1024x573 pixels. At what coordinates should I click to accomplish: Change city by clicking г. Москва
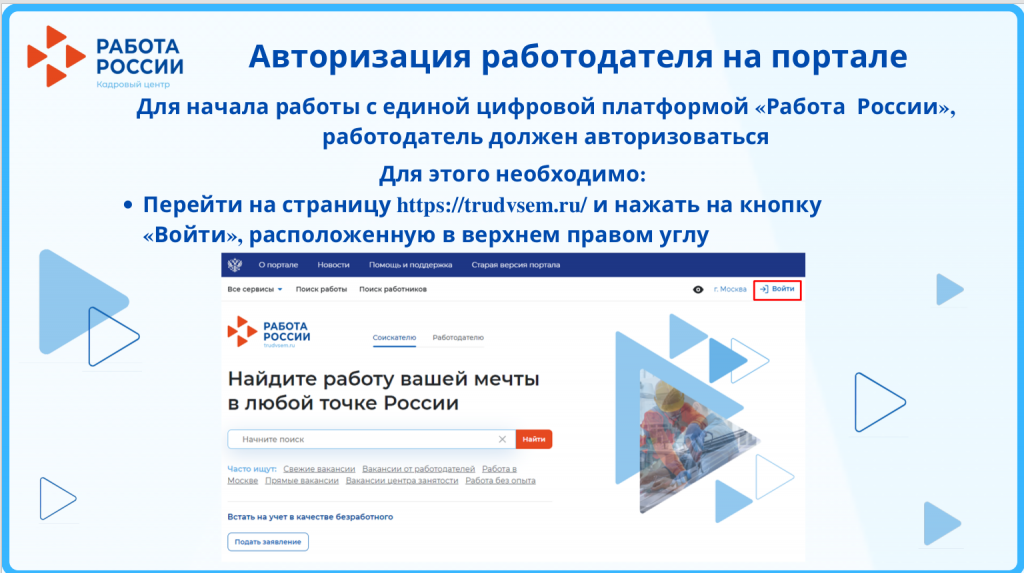[730, 289]
